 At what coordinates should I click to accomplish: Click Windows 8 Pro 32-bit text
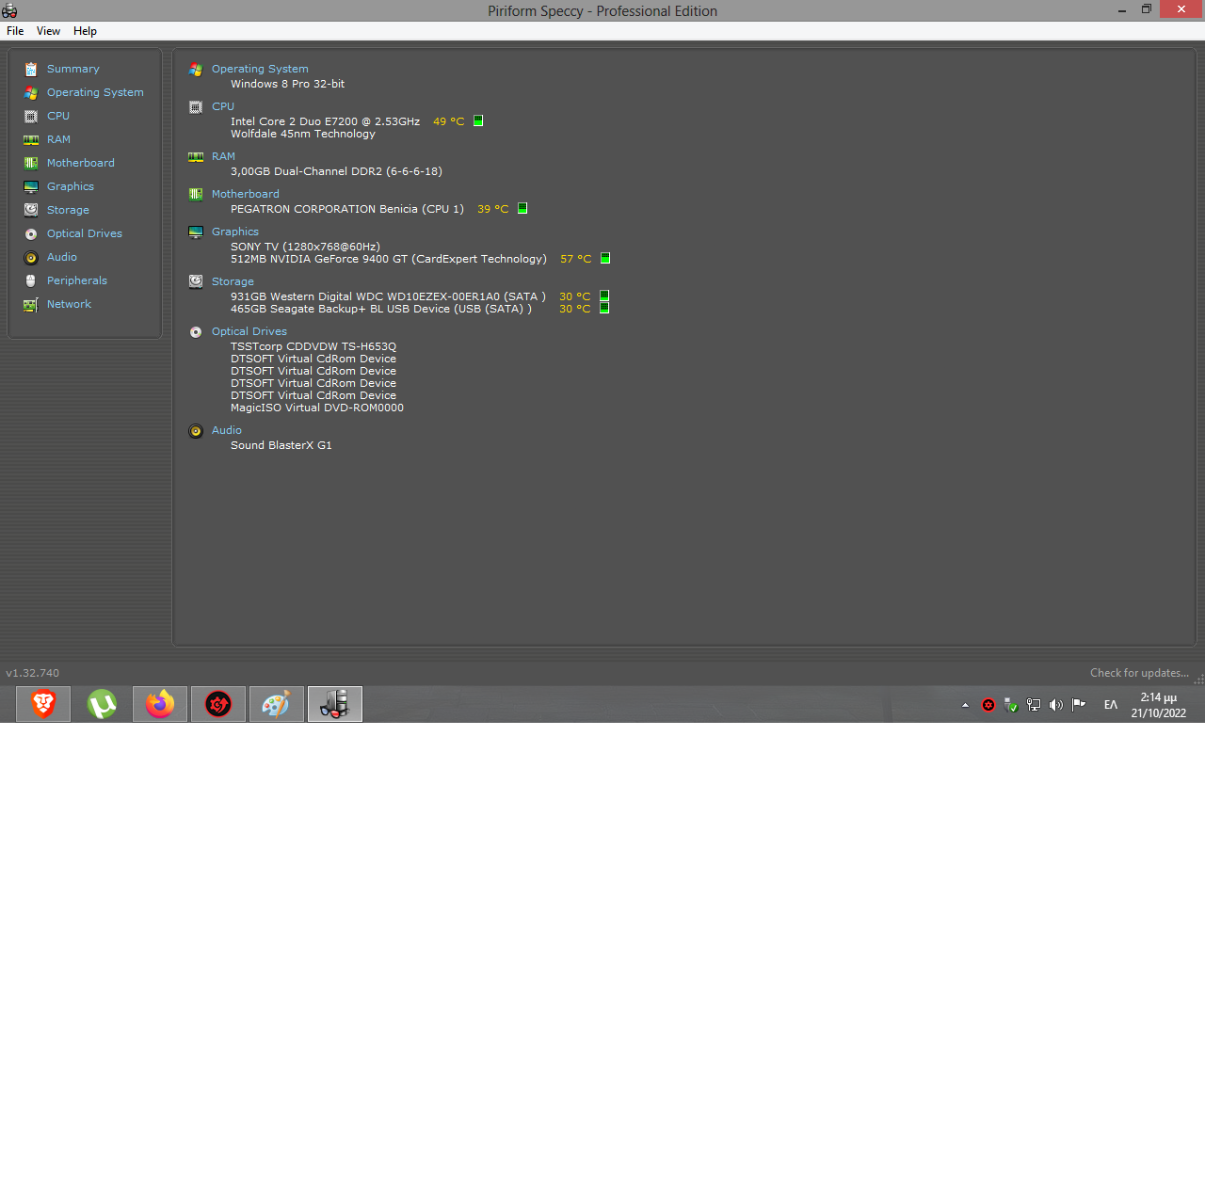pos(288,84)
